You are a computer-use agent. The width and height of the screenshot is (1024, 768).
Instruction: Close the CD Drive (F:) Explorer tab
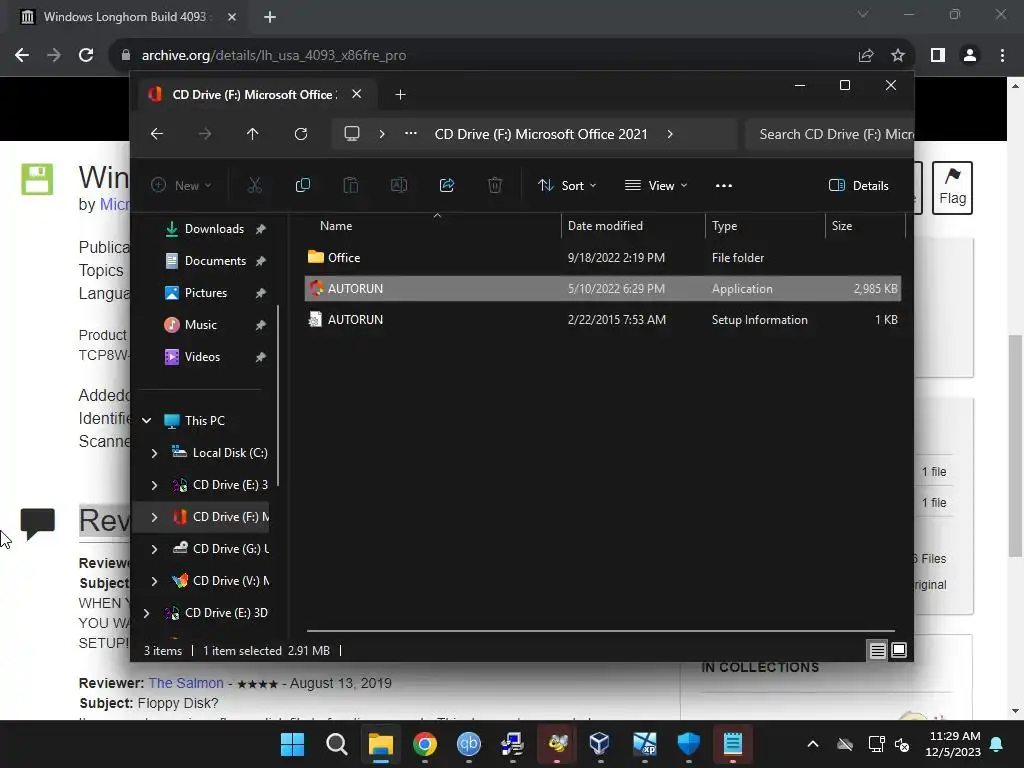click(x=357, y=94)
